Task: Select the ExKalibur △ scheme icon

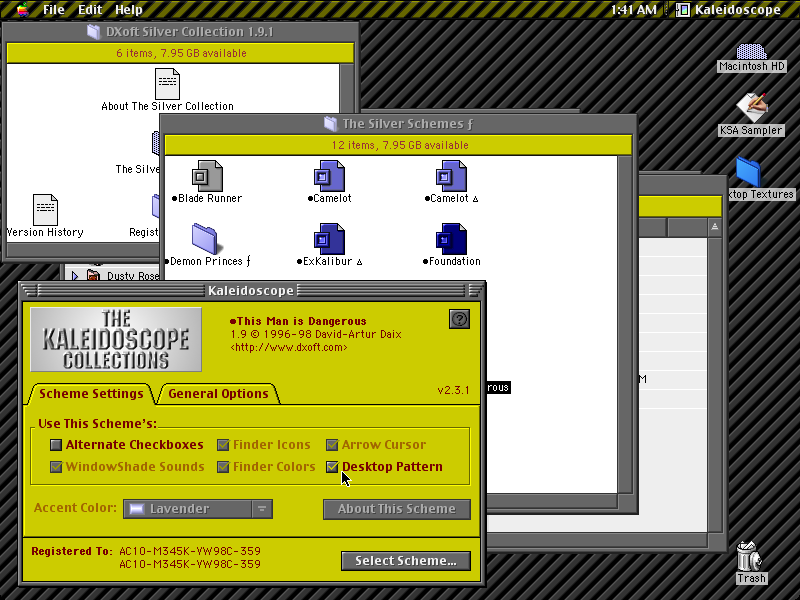Action: tap(329, 239)
